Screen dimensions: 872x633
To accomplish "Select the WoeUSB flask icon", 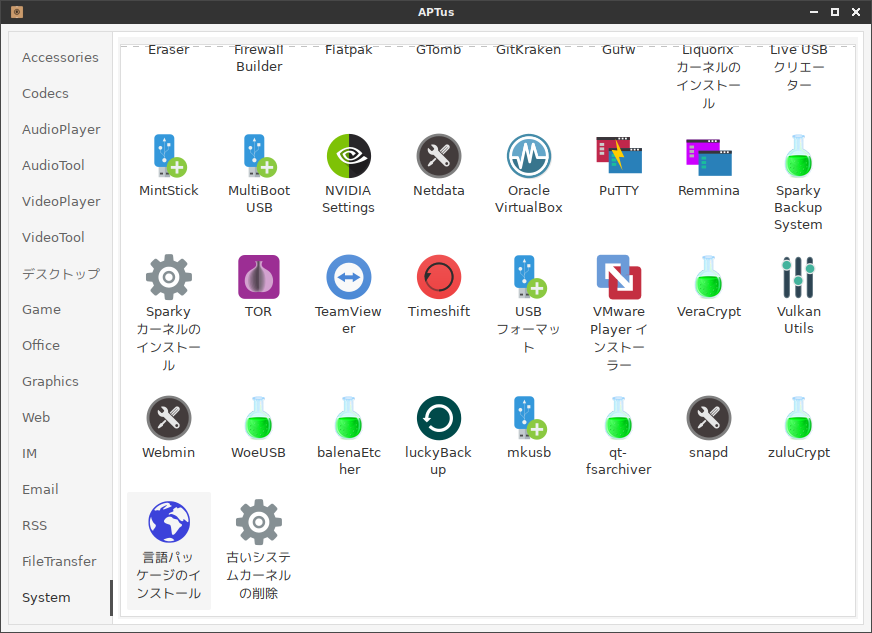I will coord(259,418).
